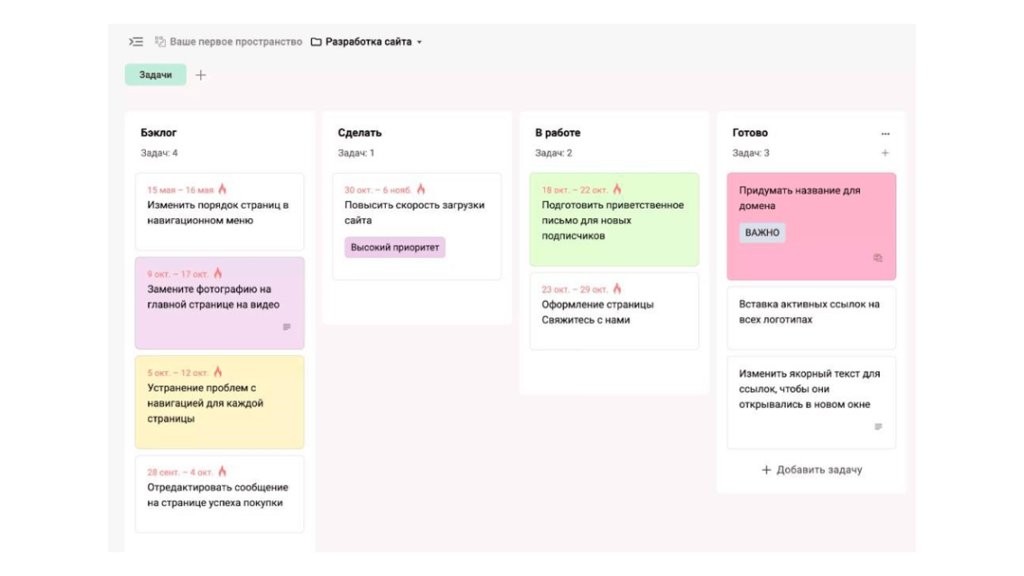This screenshot has width=1024, height=576.
Task: Collapse the sidebar menu icon
Action: (136, 42)
